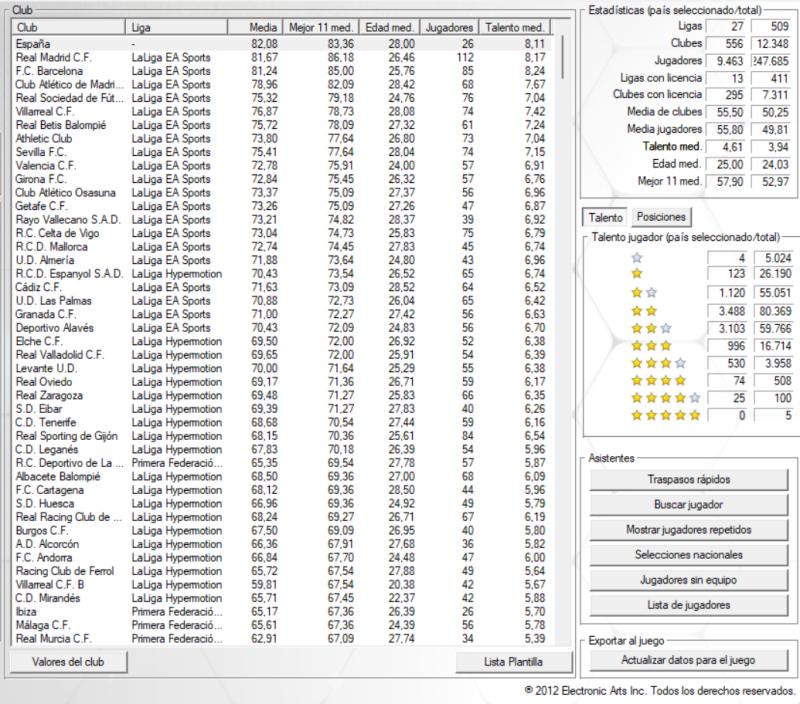Select C.D. Mirandés row
Screen dimensions: 800x704
pyautogui.click(x=284, y=598)
